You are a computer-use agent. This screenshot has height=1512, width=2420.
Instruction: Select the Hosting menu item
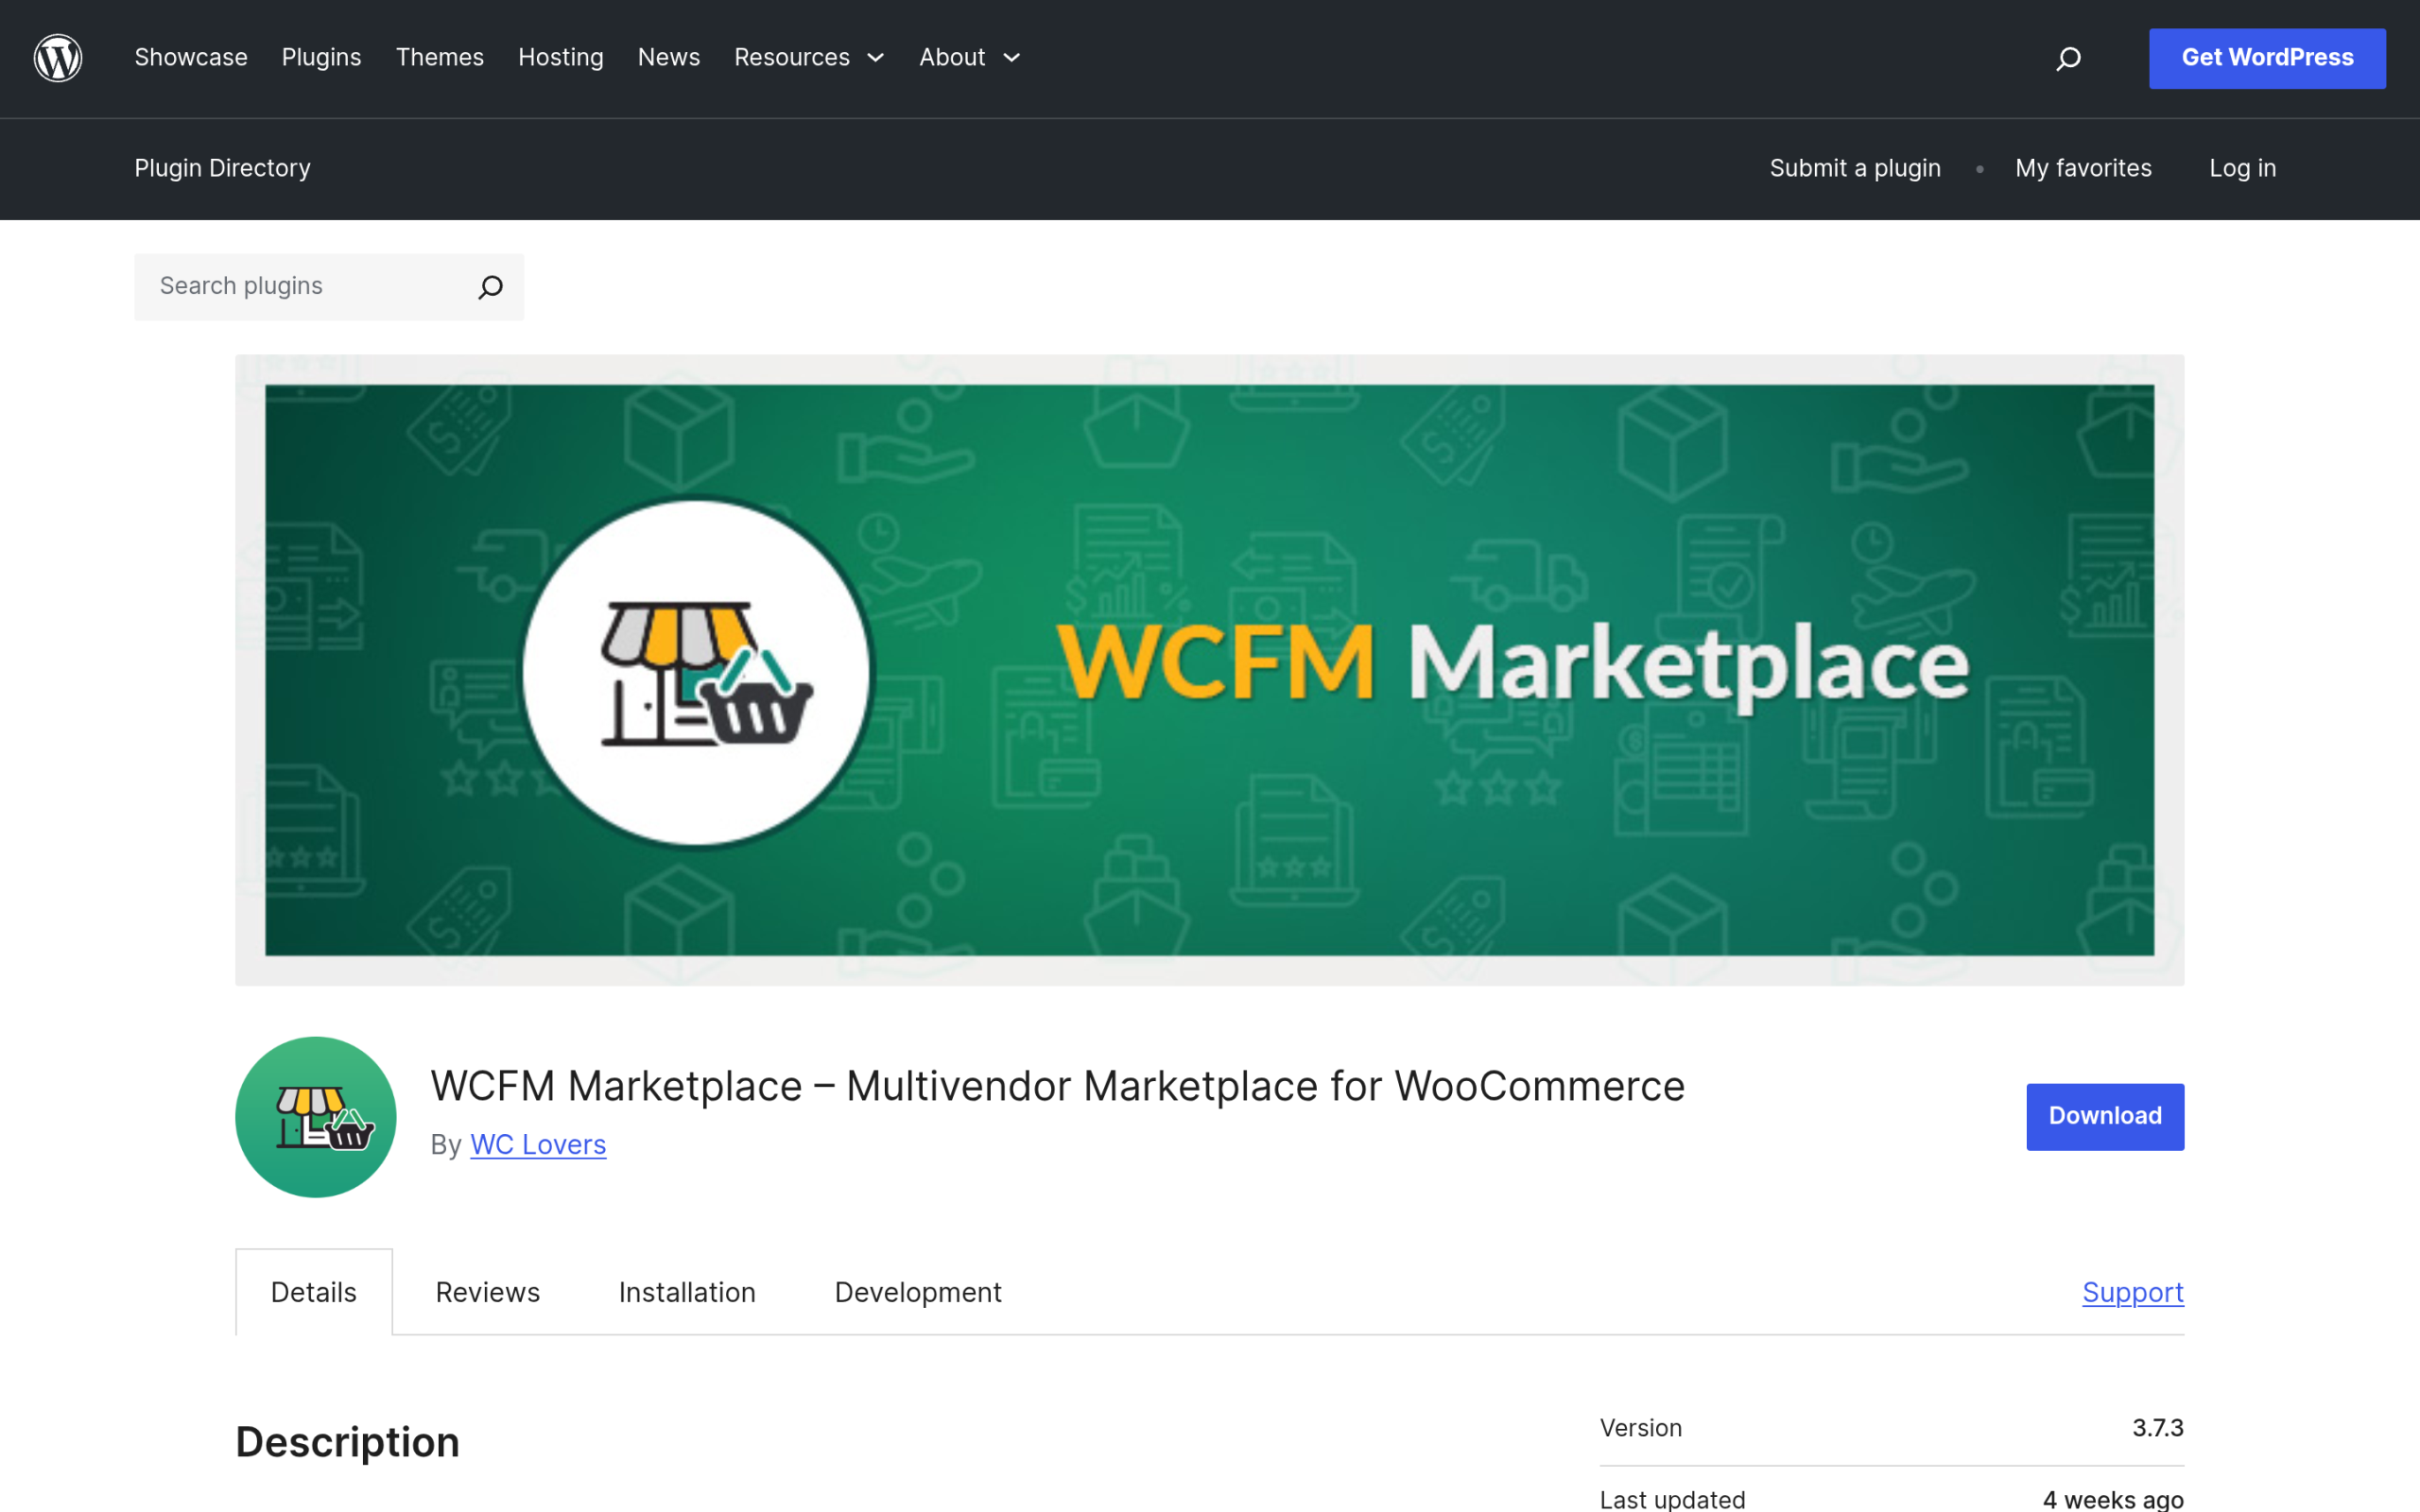tap(561, 58)
